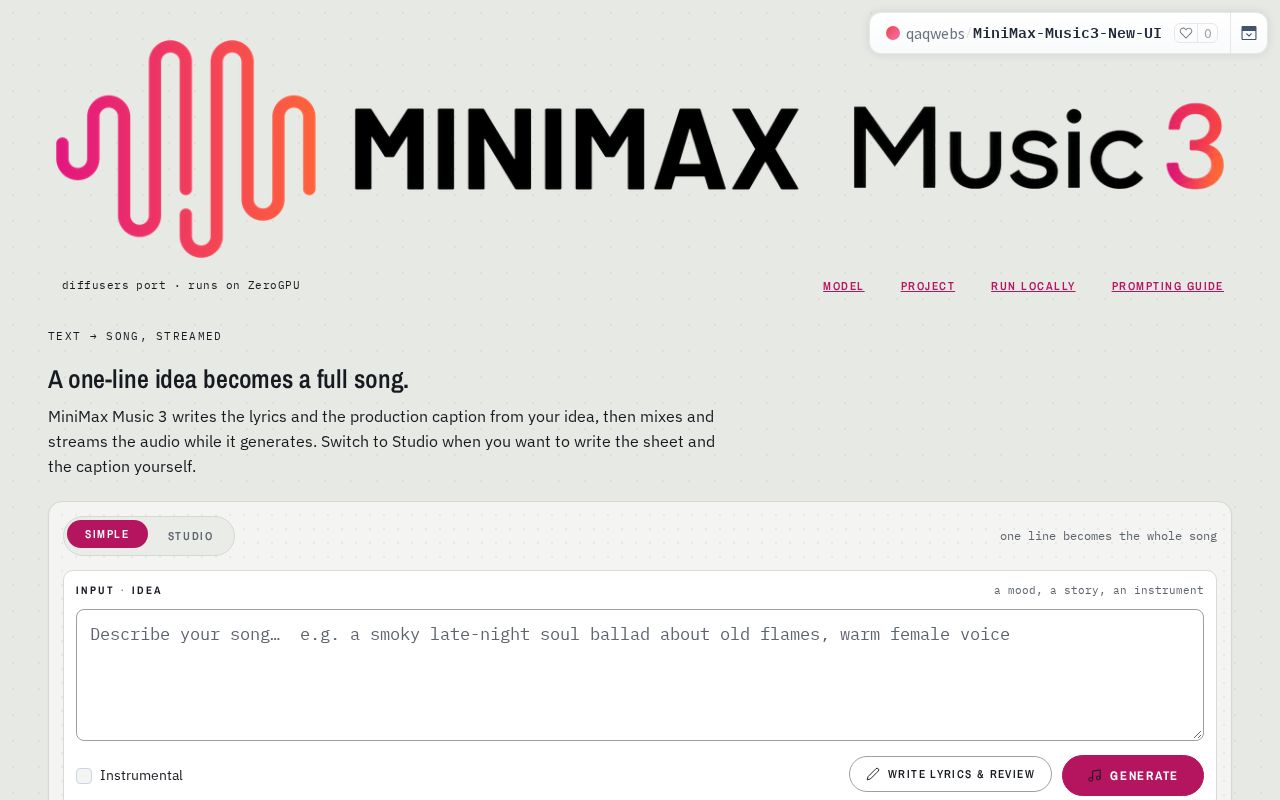Open the RUN LOCALLY link
The width and height of the screenshot is (1280, 800).
(x=1033, y=286)
